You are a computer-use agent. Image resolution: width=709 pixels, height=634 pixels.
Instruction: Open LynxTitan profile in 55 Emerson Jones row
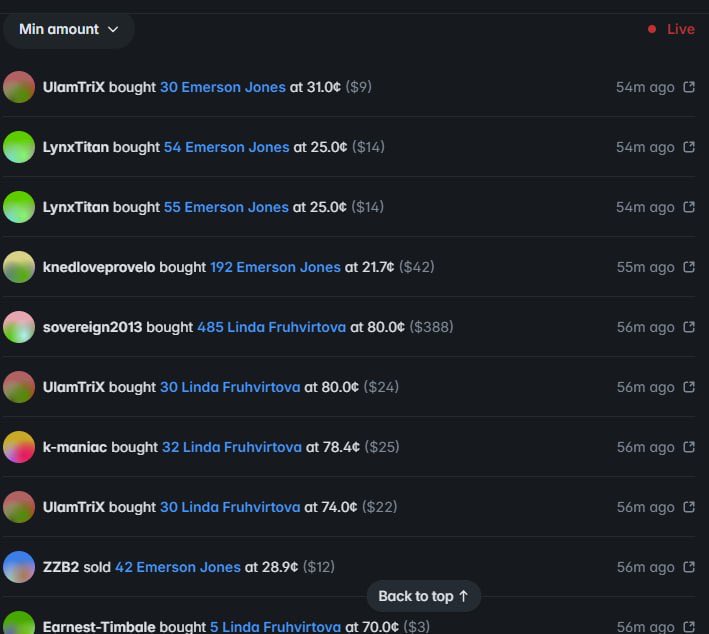(x=76, y=207)
